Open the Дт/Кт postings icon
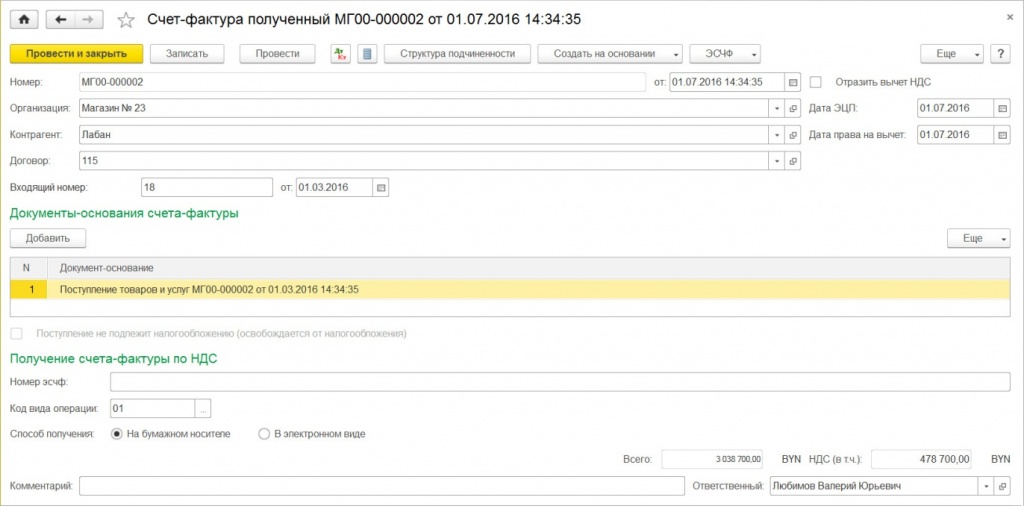The height and width of the screenshot is (506, 1024). [342, 54]
